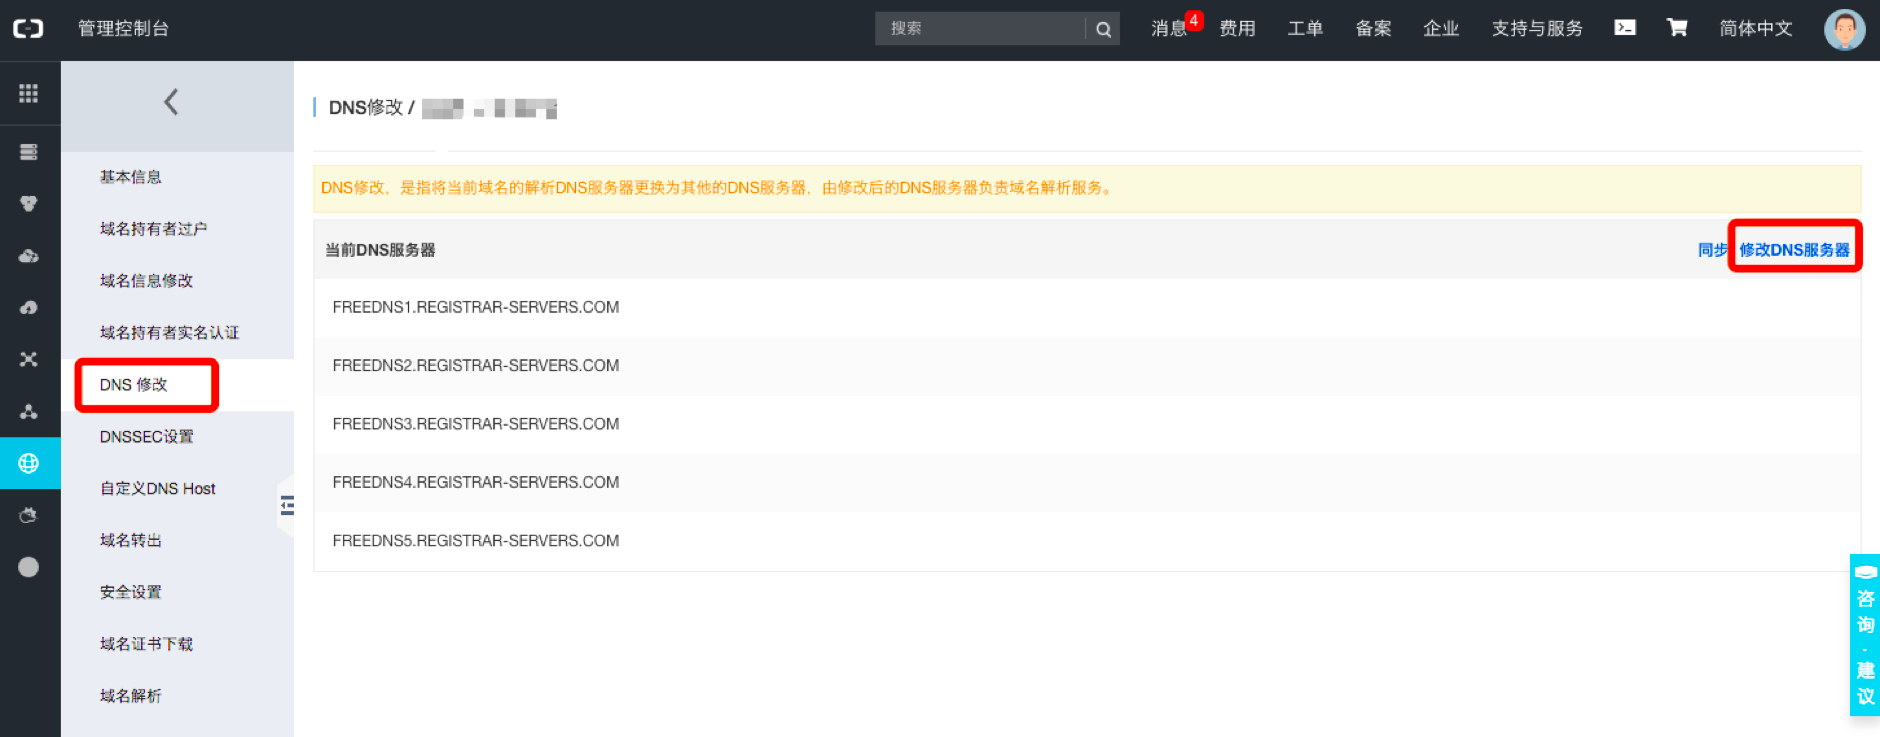Click the Alibaba Cloud logo icon
The height and width of the screenshot is (737, 1880).
click(x=28, y=29)
